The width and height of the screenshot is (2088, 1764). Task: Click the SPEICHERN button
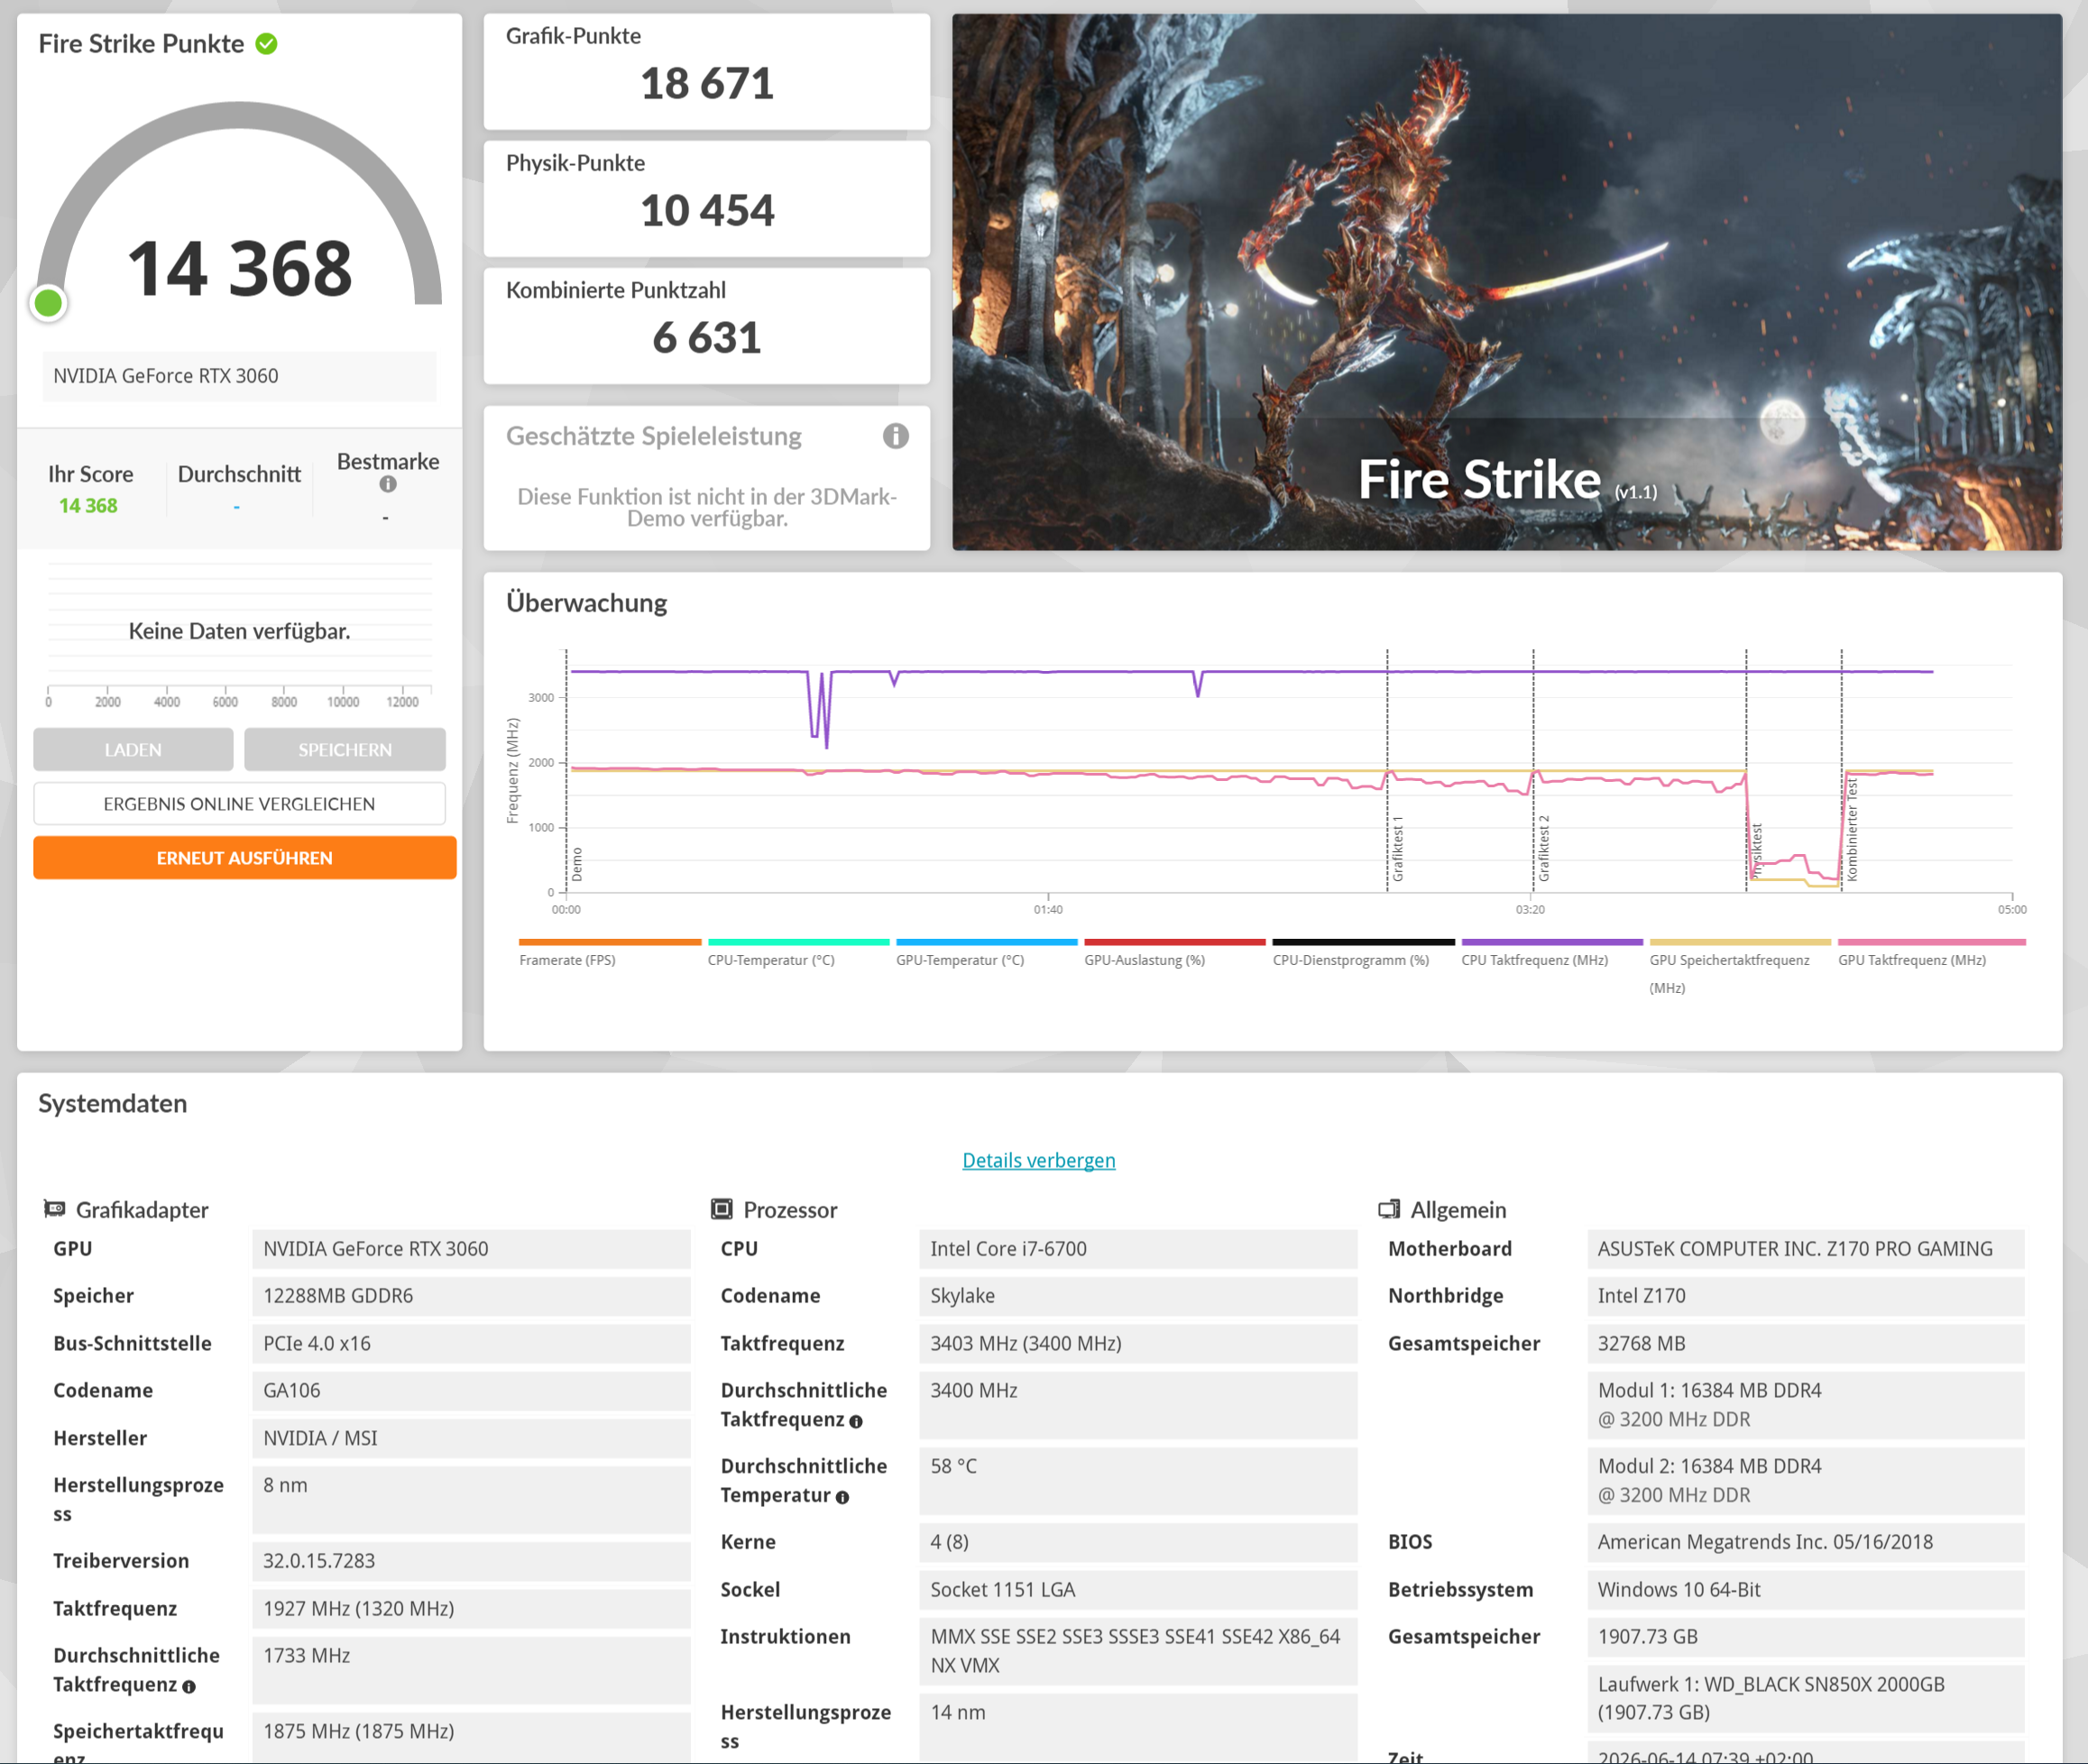click(x=345, y=749)
